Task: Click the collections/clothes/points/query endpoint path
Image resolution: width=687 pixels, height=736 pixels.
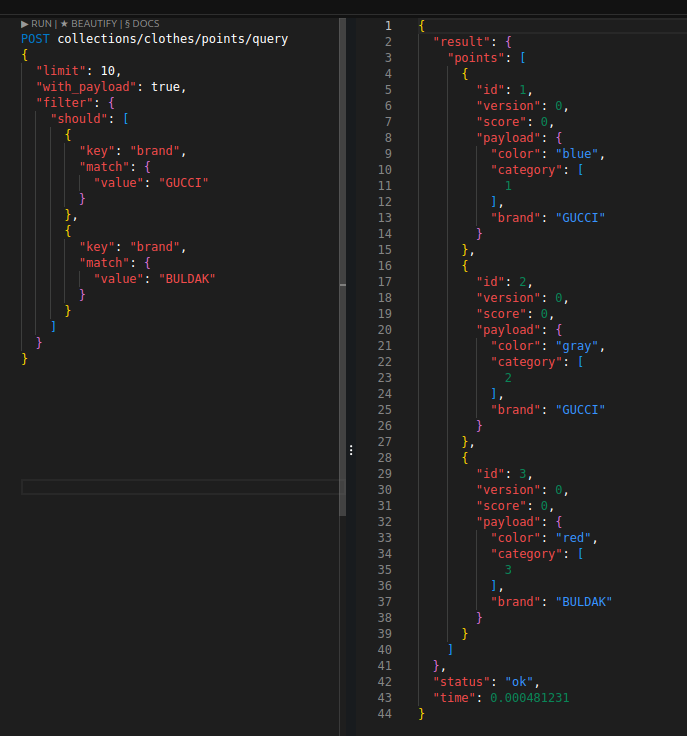Action: (172, 39)
